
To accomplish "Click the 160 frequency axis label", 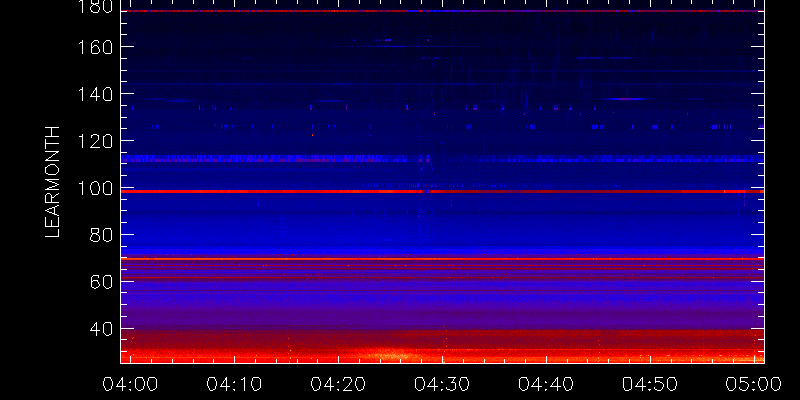I will point(94,47).
